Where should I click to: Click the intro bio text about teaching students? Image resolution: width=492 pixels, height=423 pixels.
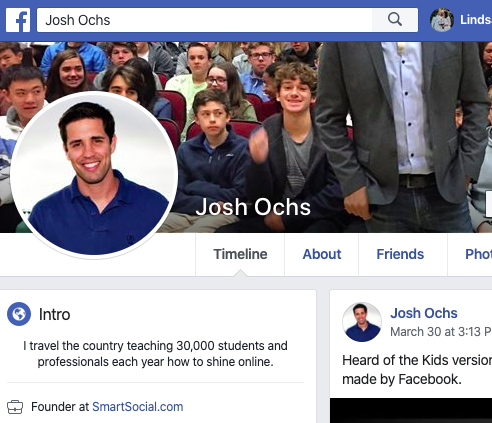[155, 354]
